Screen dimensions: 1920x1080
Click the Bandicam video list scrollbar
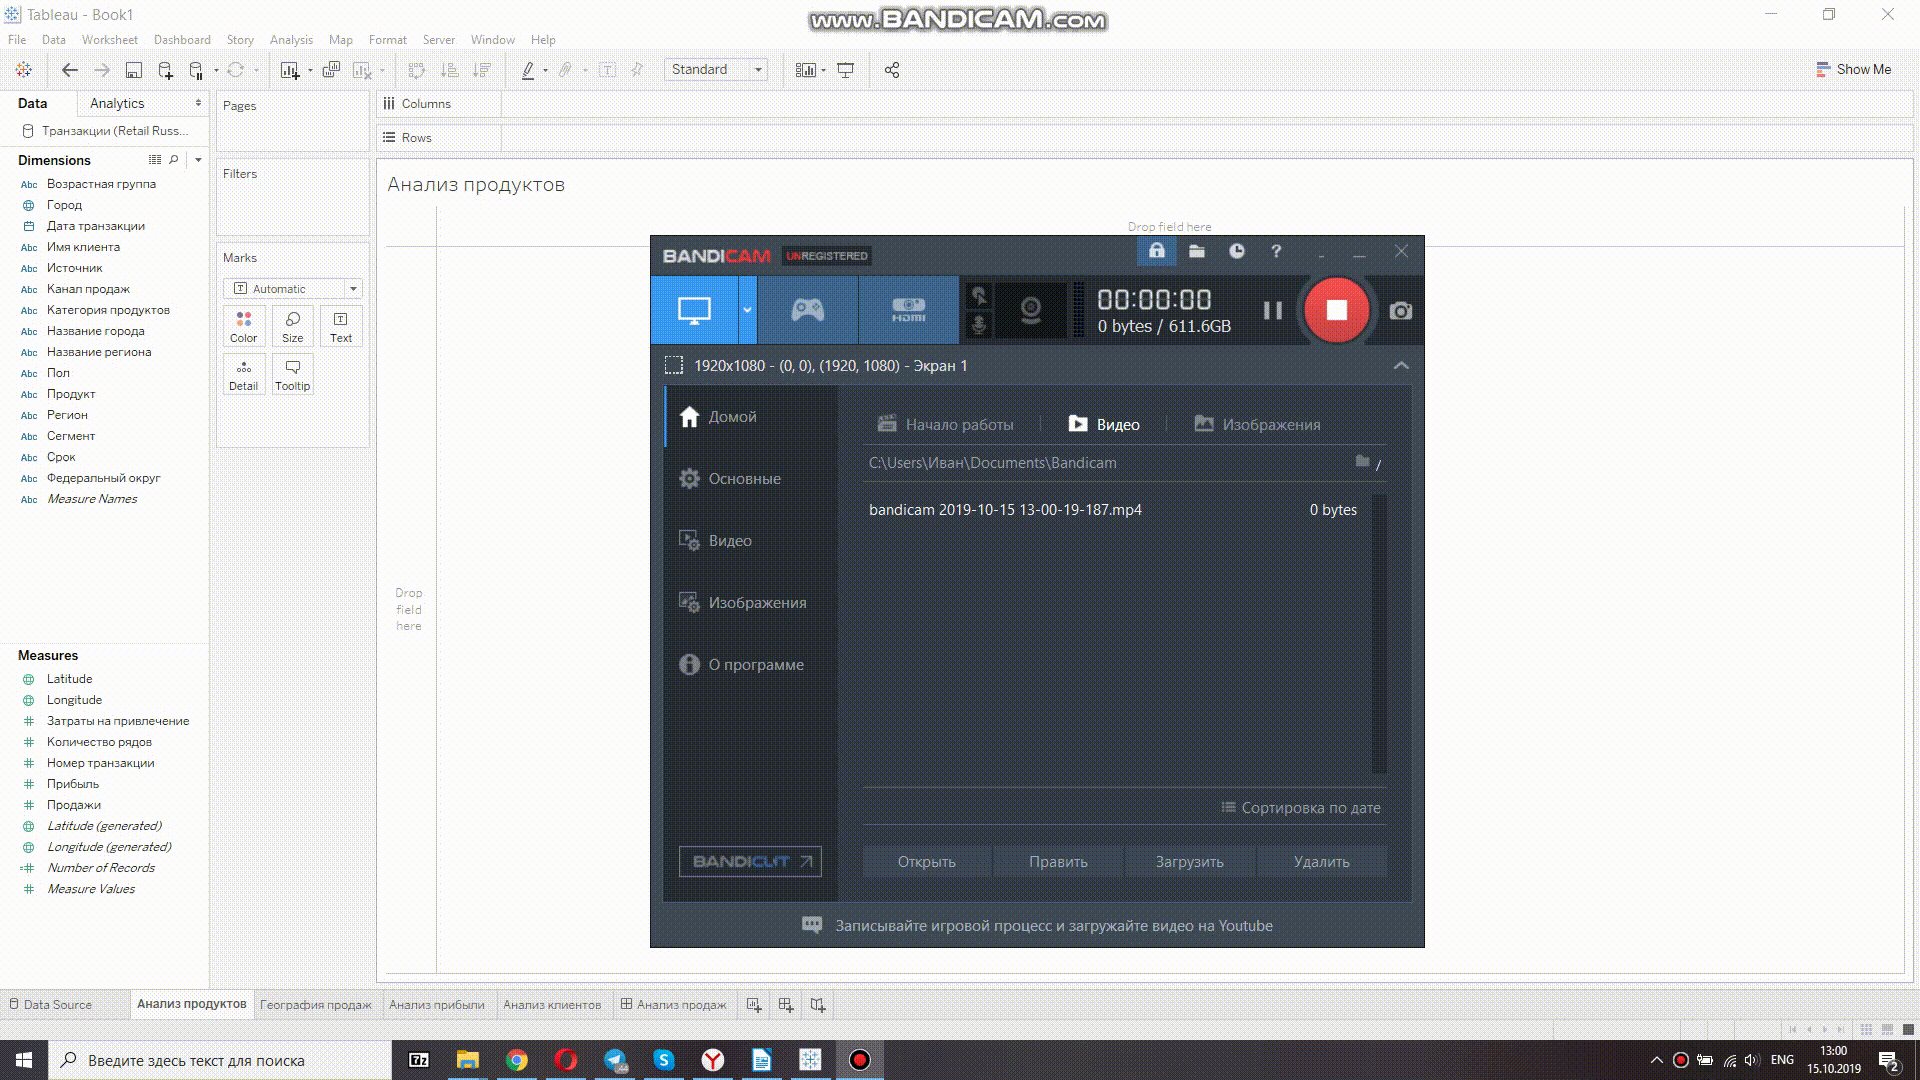click(x=1380, y=634)
